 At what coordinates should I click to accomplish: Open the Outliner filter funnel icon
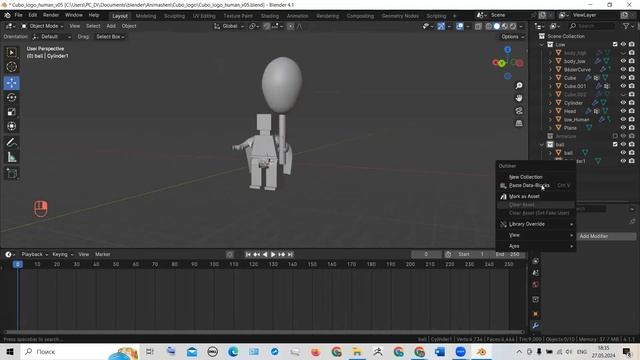tap(626, 26)
